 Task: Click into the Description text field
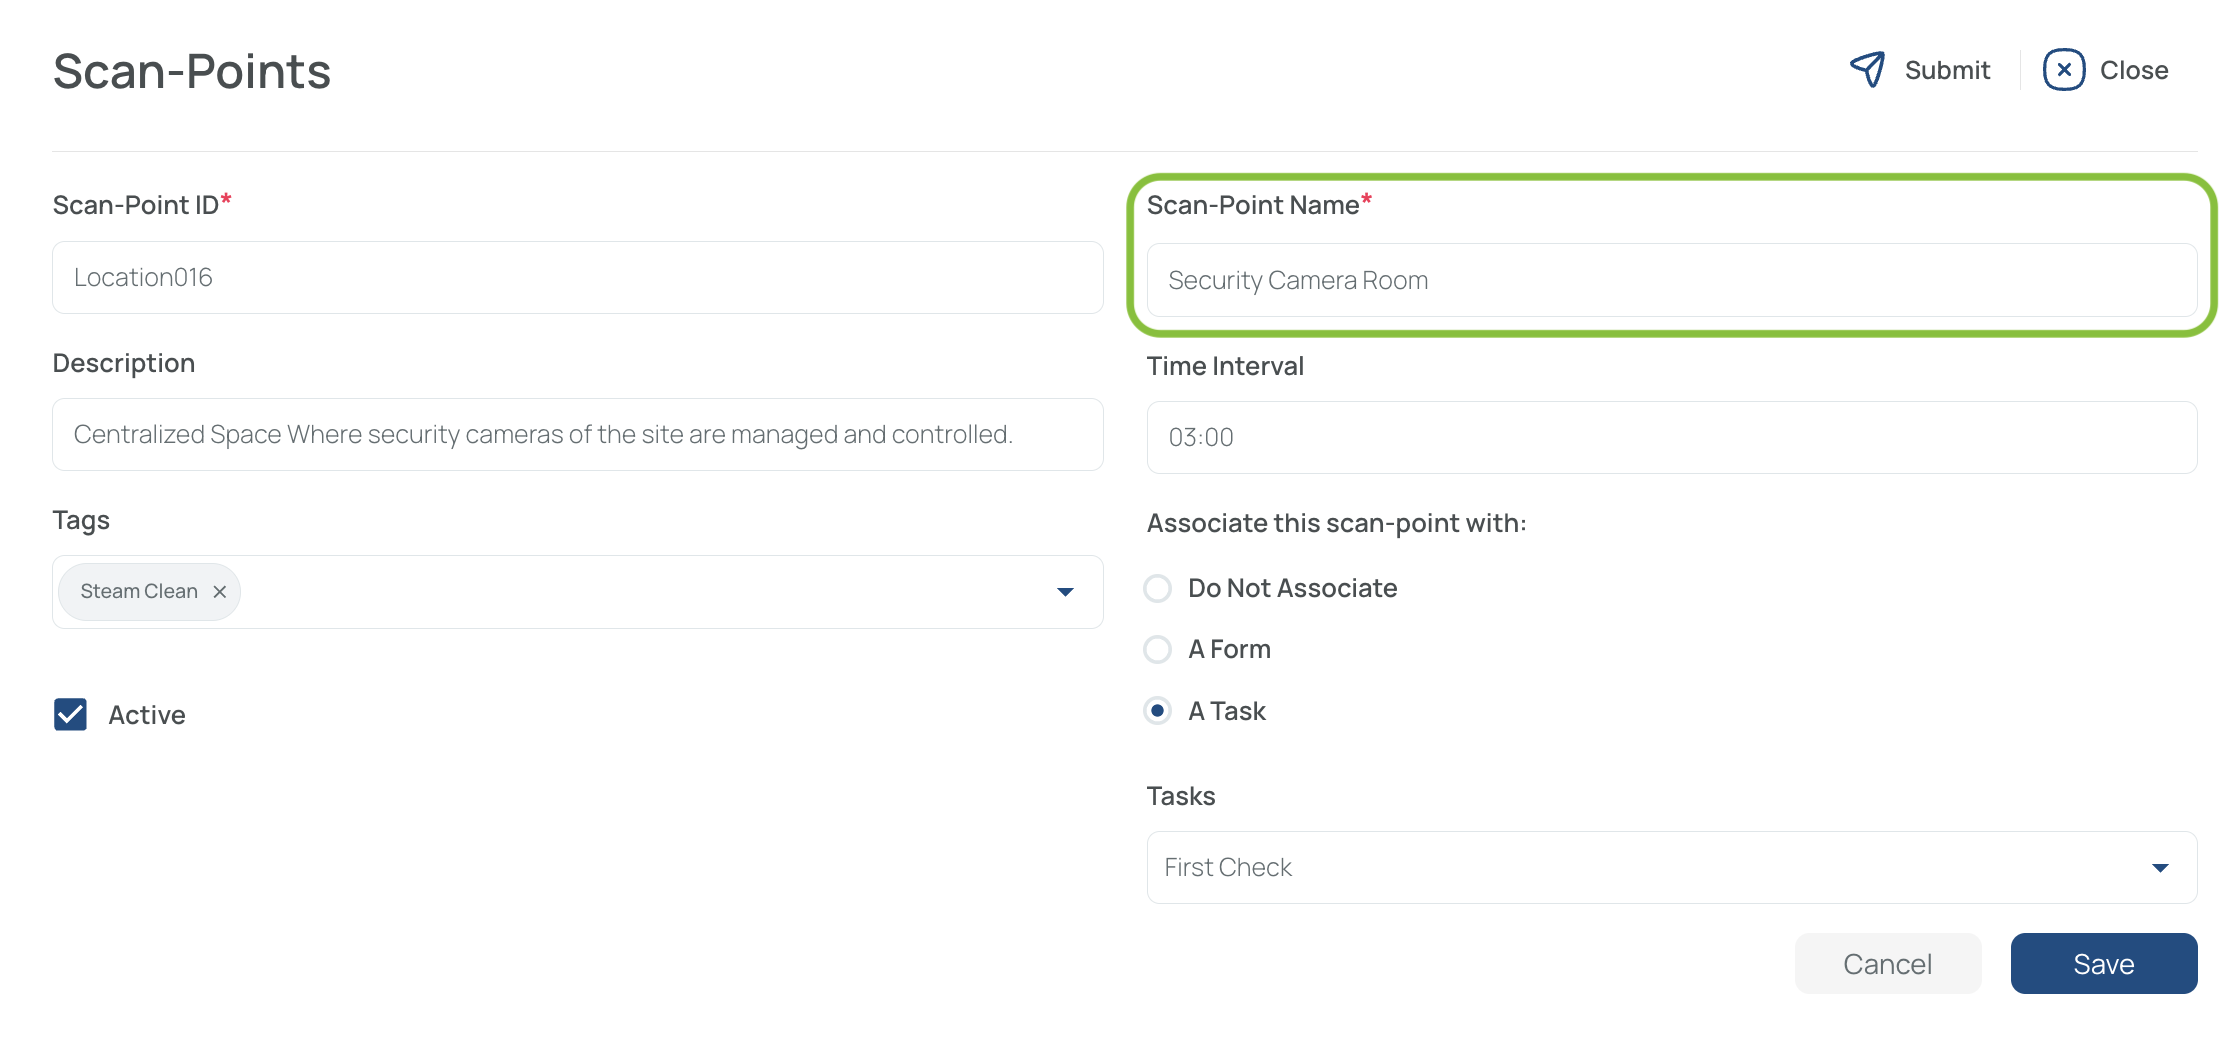tap(578, 434)
